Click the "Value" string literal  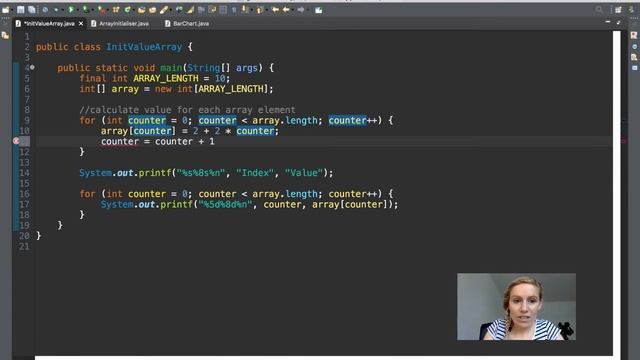[304, 173]
